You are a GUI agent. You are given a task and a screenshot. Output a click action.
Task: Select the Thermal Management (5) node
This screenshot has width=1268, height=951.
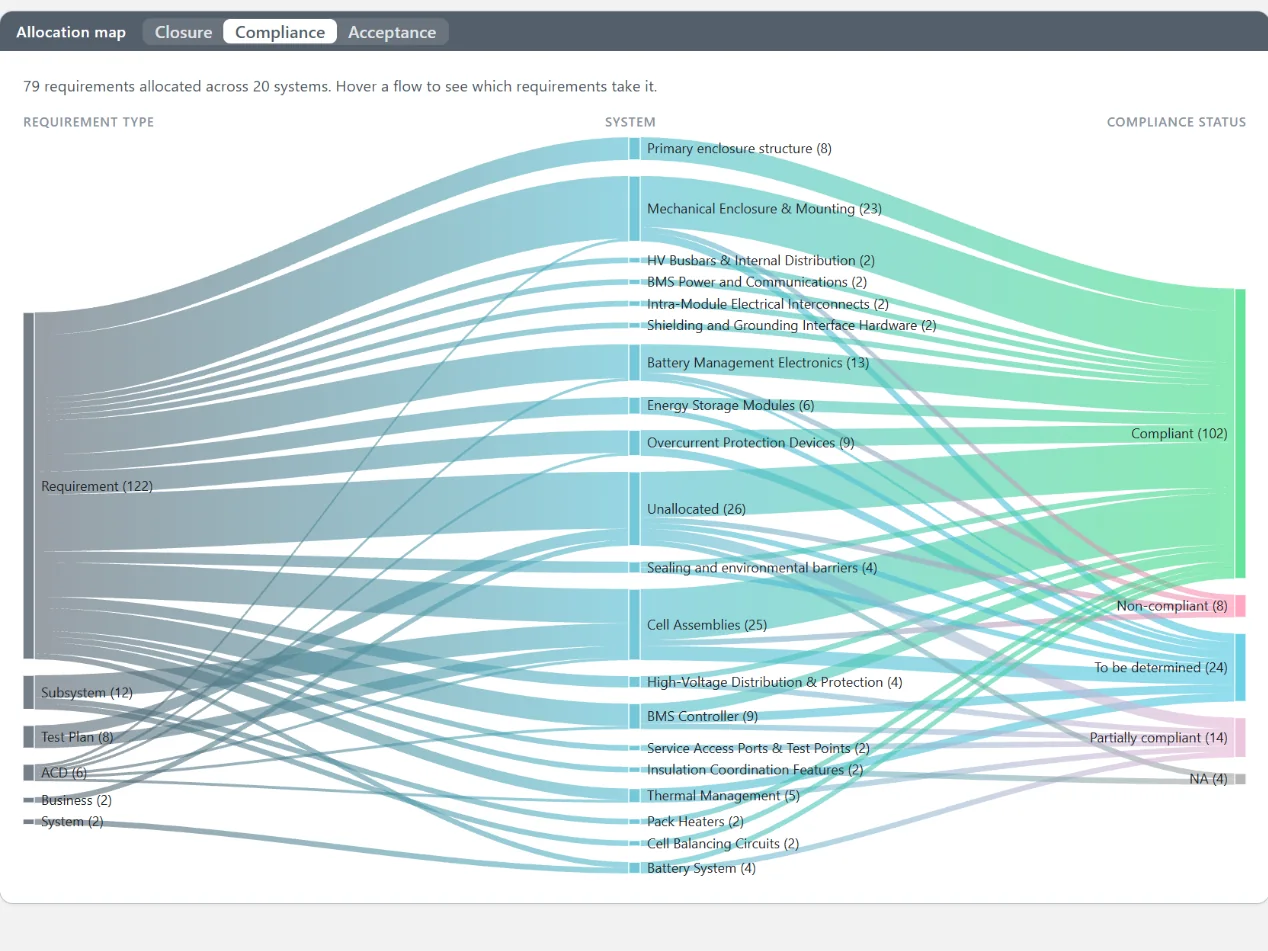coord(723,796)
